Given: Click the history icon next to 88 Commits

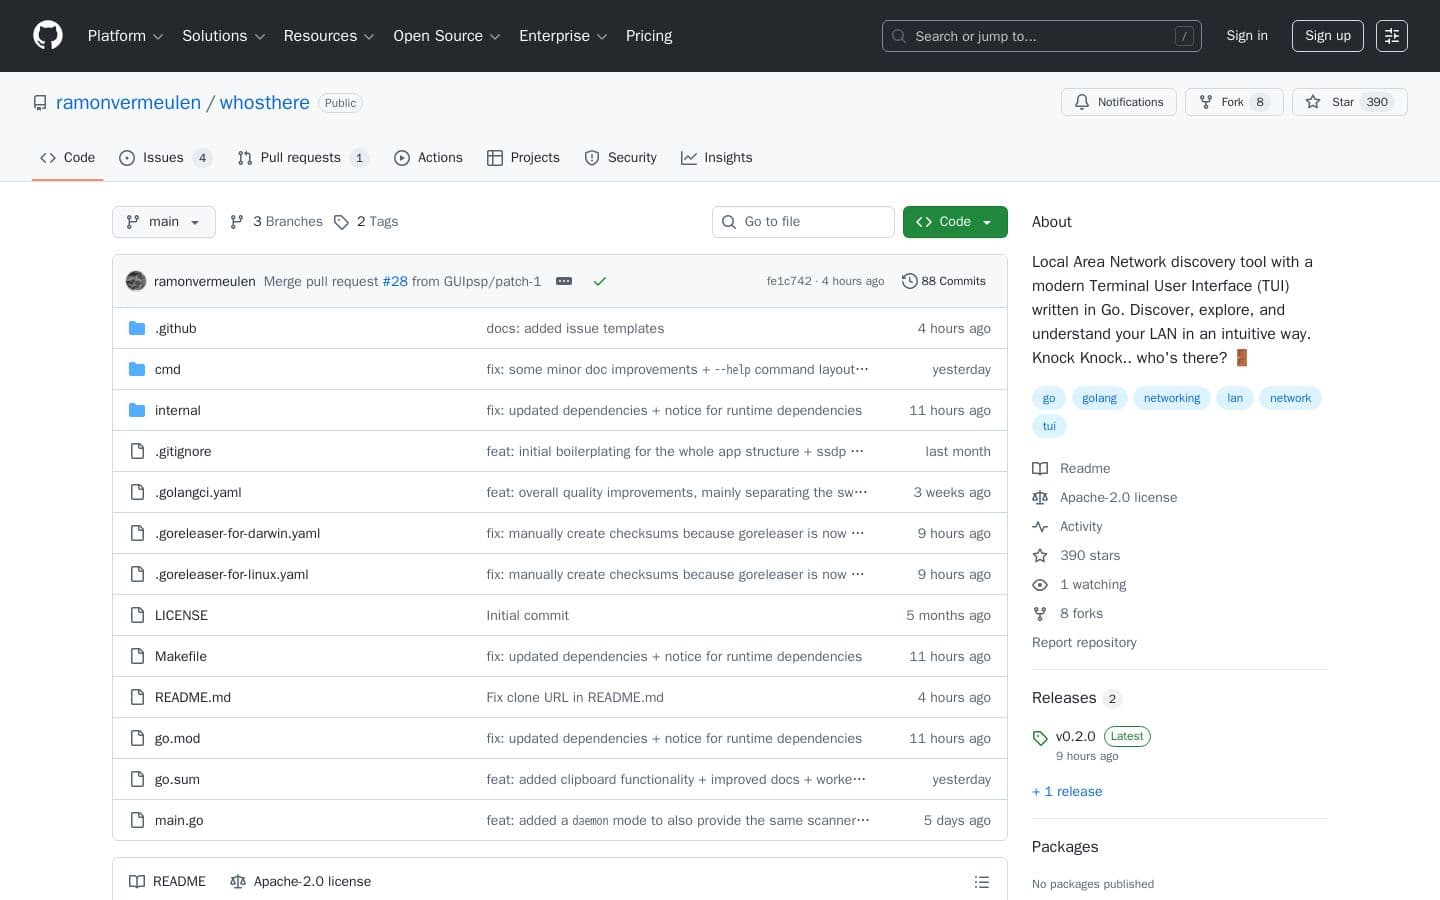Looking at the screenshot, I should [x=910, y=281].
